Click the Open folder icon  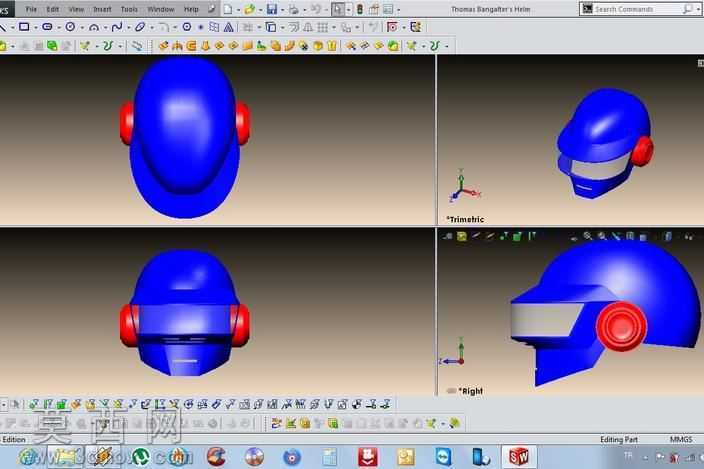click(x=250, y=9)
